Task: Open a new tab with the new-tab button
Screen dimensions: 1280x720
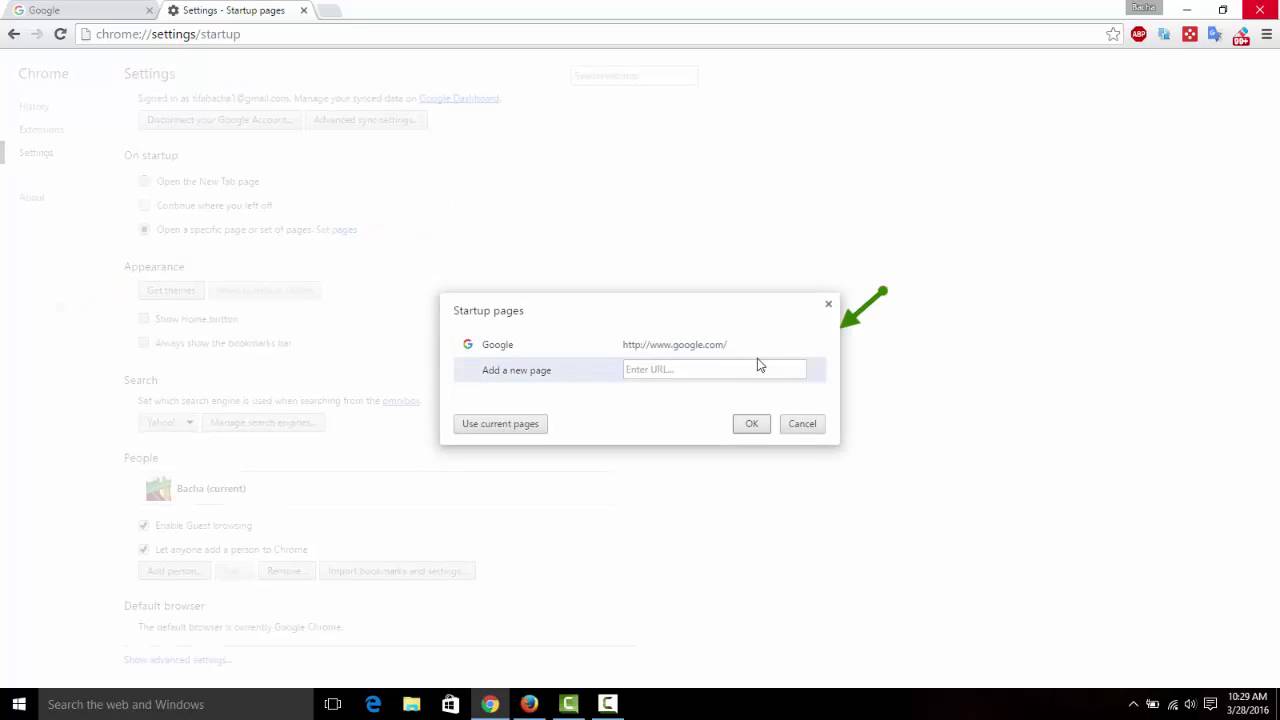Action: [x=328, y=10]
